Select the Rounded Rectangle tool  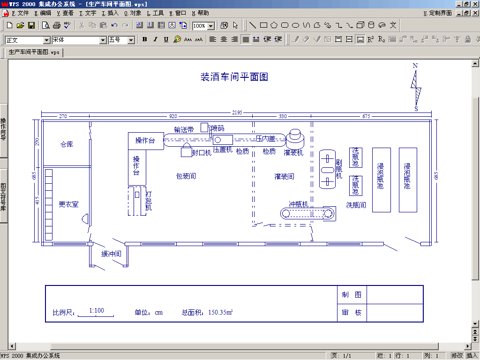[285, 25]
